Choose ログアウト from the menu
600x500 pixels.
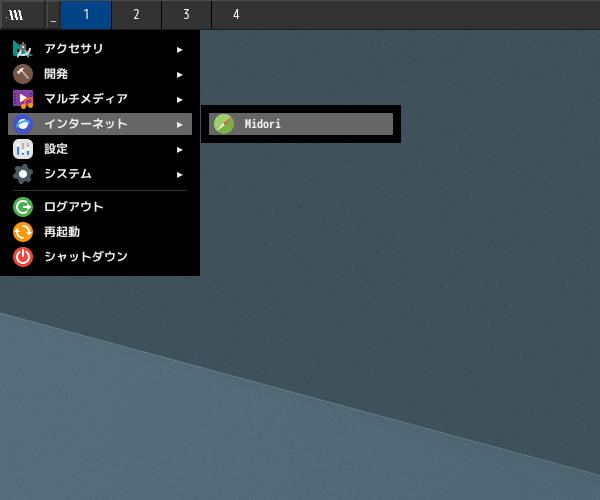coord(100,207)
